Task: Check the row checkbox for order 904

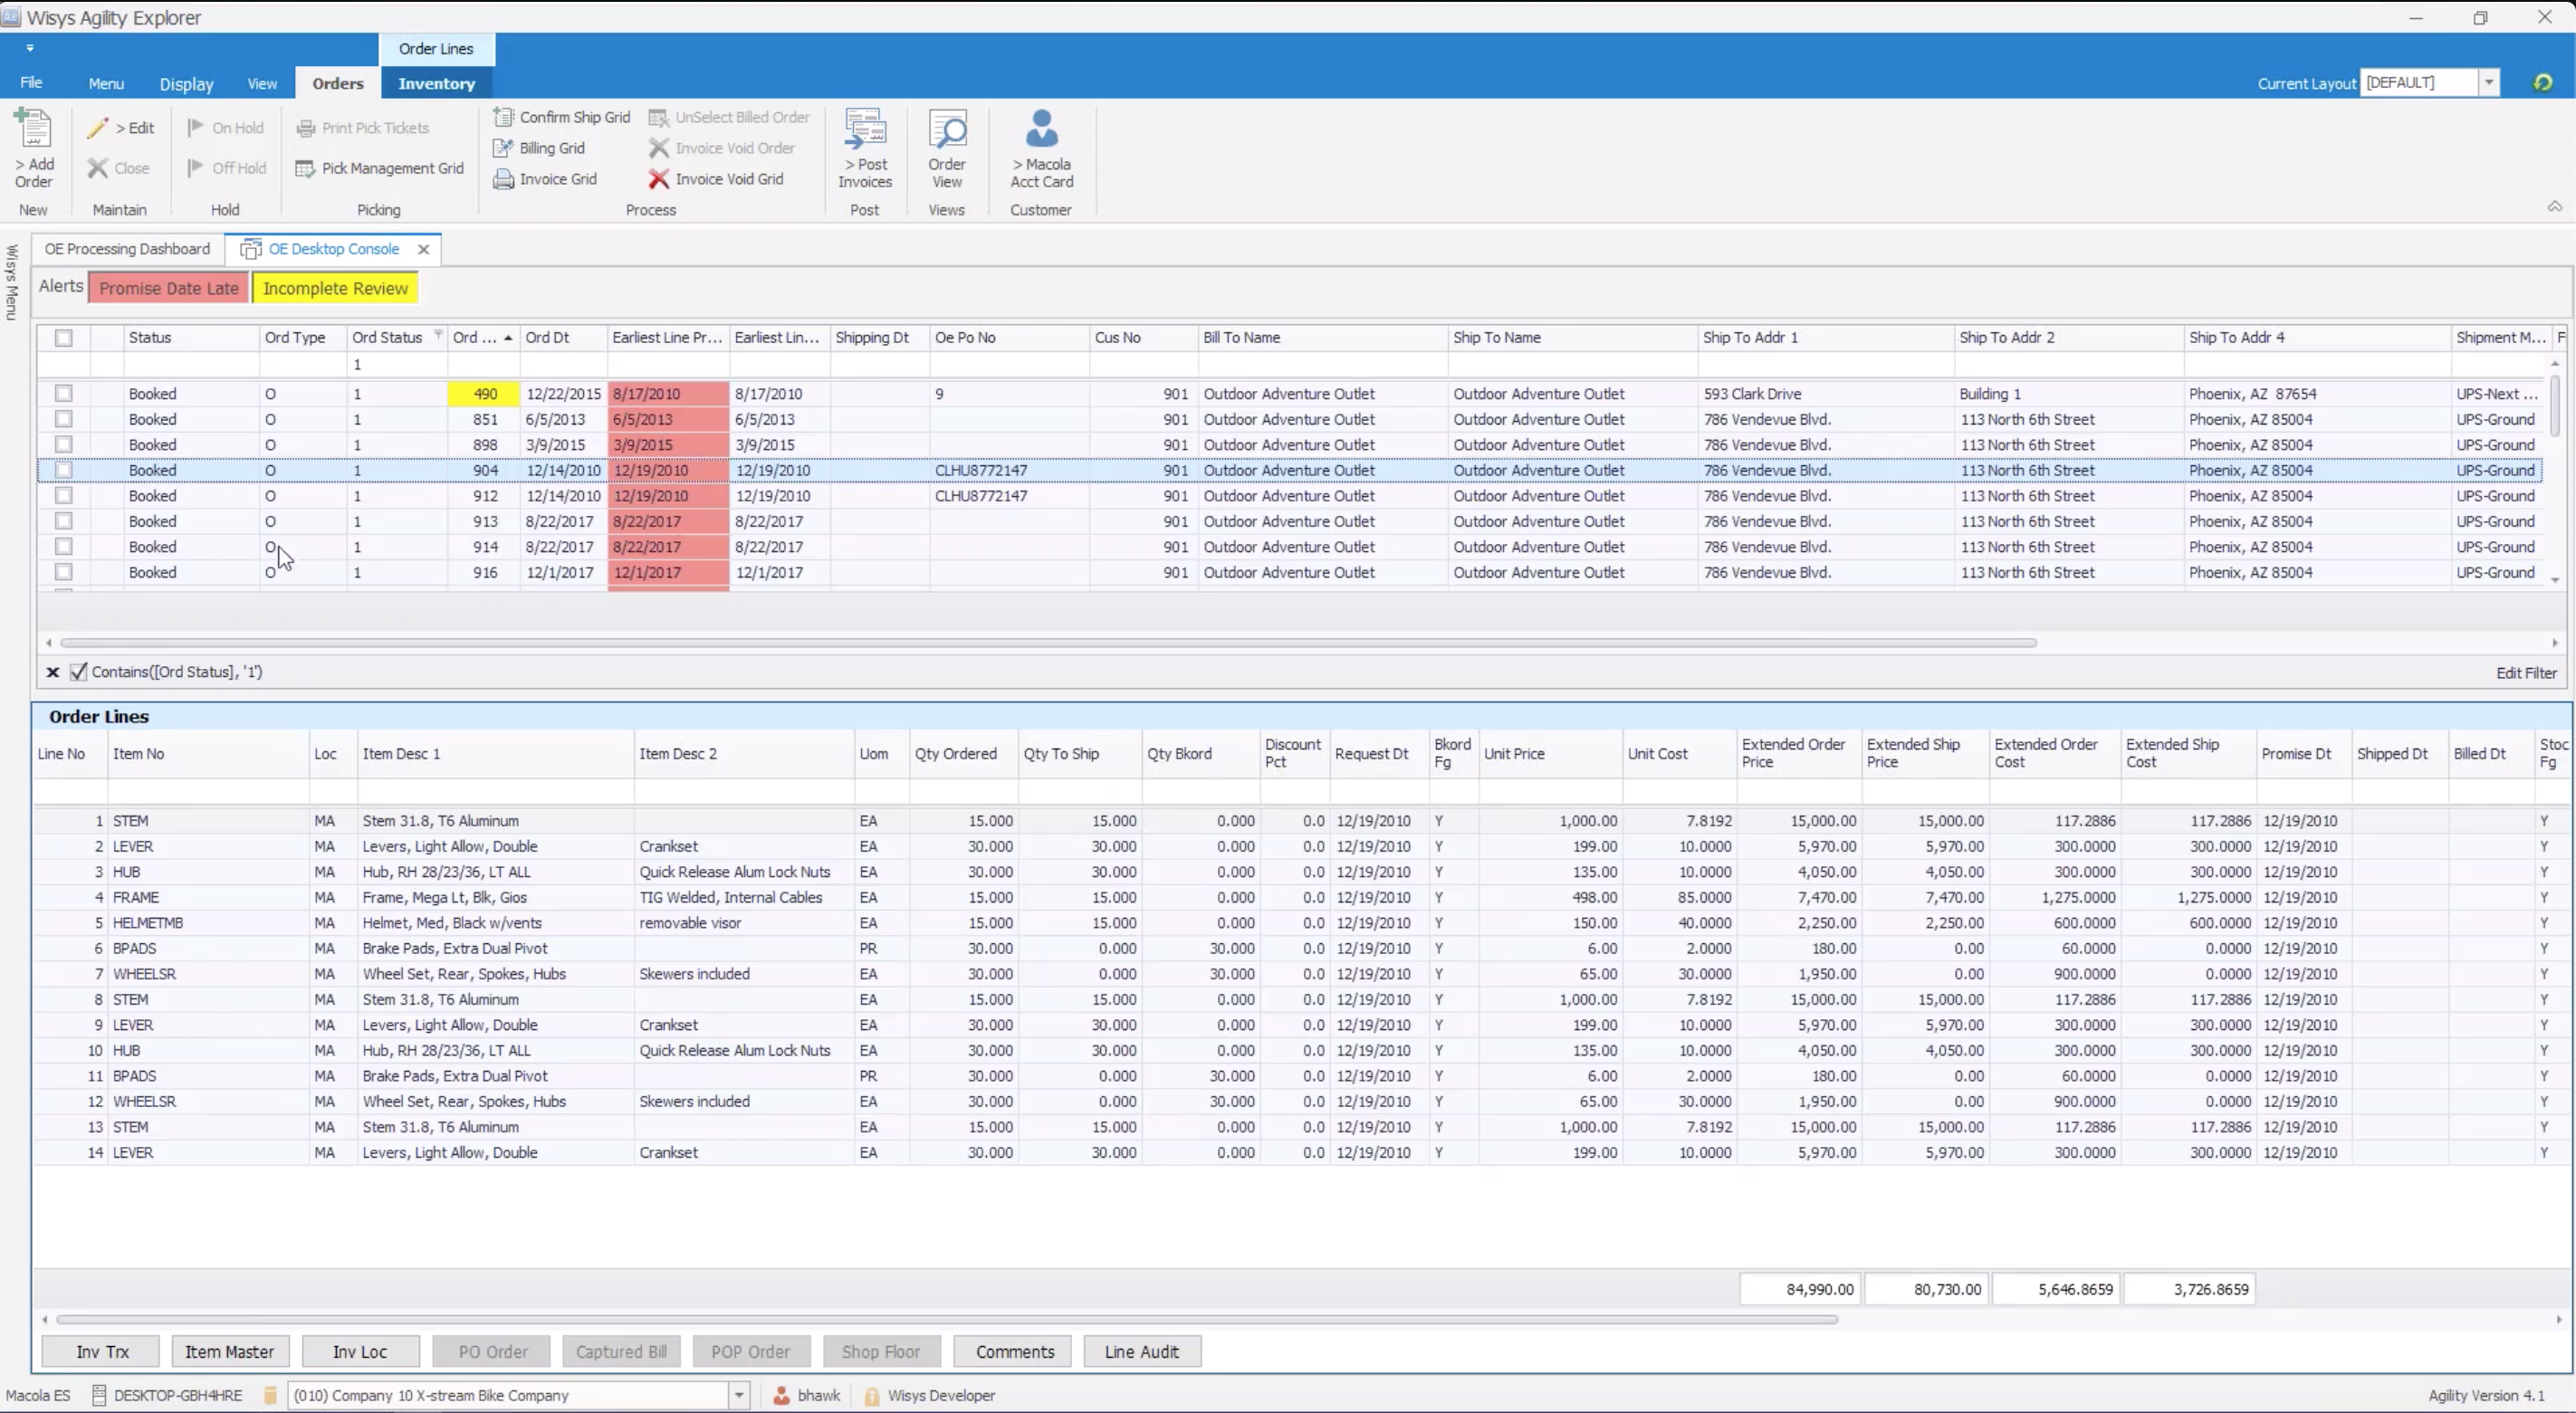Action: [x=64, y=470]
